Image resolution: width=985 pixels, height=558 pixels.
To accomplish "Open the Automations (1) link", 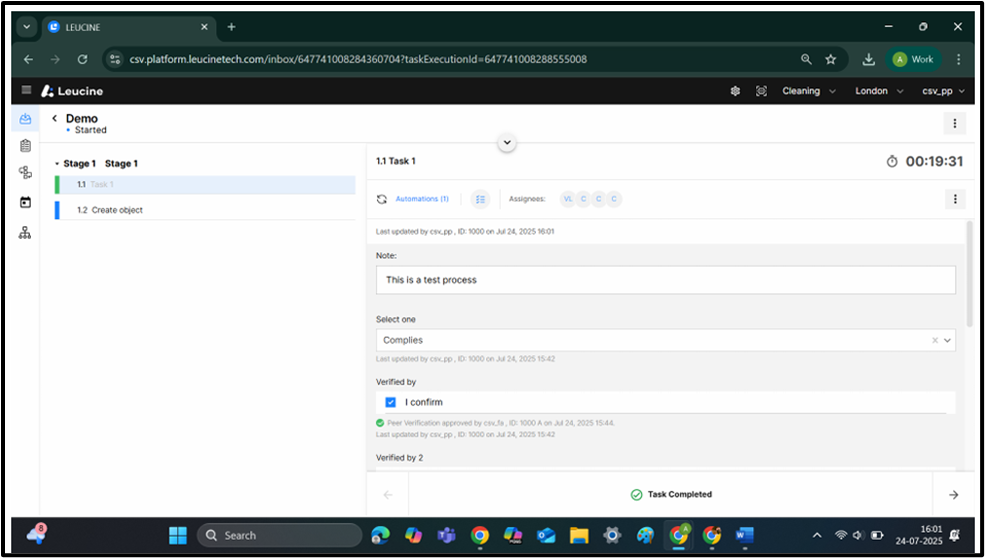I will (x=421, y=199).
